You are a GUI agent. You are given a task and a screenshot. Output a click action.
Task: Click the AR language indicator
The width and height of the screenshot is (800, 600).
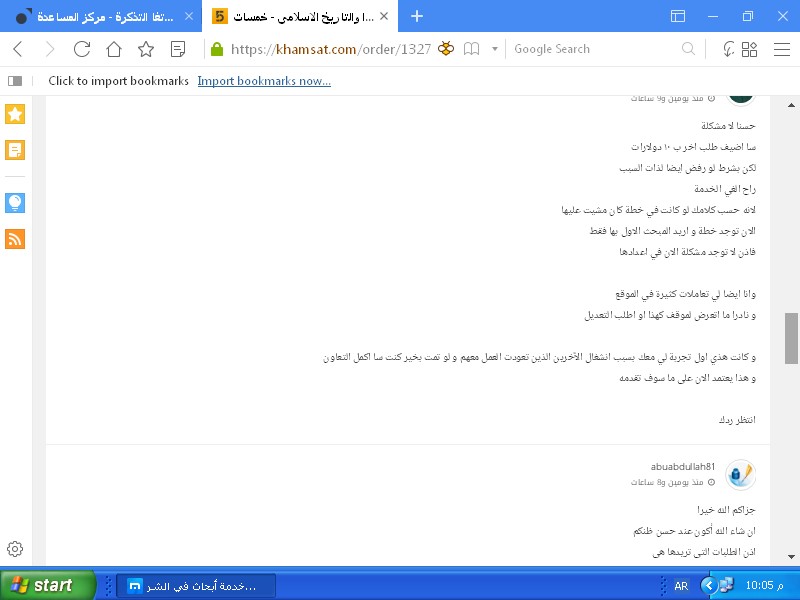pyautogui.click(x=681, y=586)
